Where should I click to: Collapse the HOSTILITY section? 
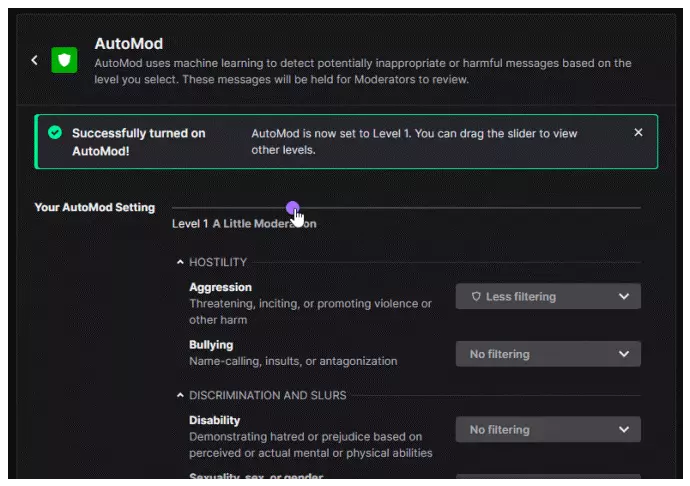[180, 262]
